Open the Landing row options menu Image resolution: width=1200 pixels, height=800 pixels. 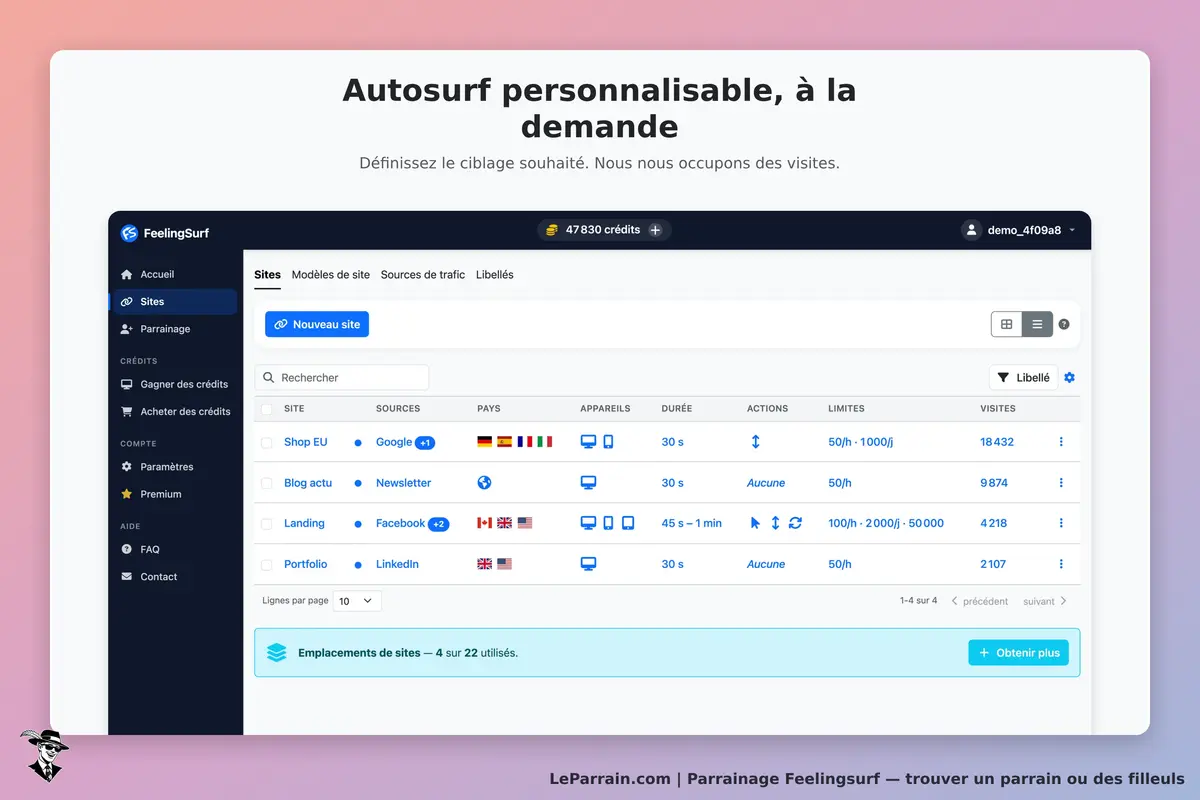[x=1061, y=523]
